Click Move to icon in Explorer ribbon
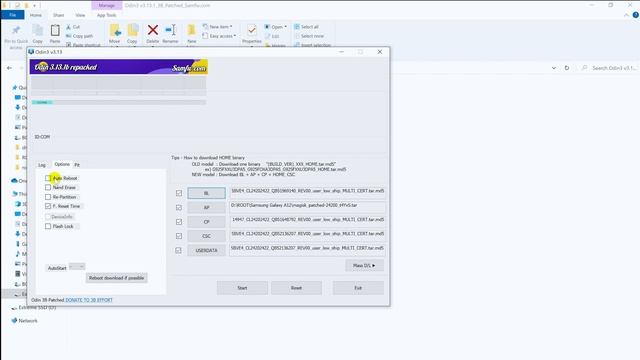This screenshot has height=360, width=640. pos(115,31)
